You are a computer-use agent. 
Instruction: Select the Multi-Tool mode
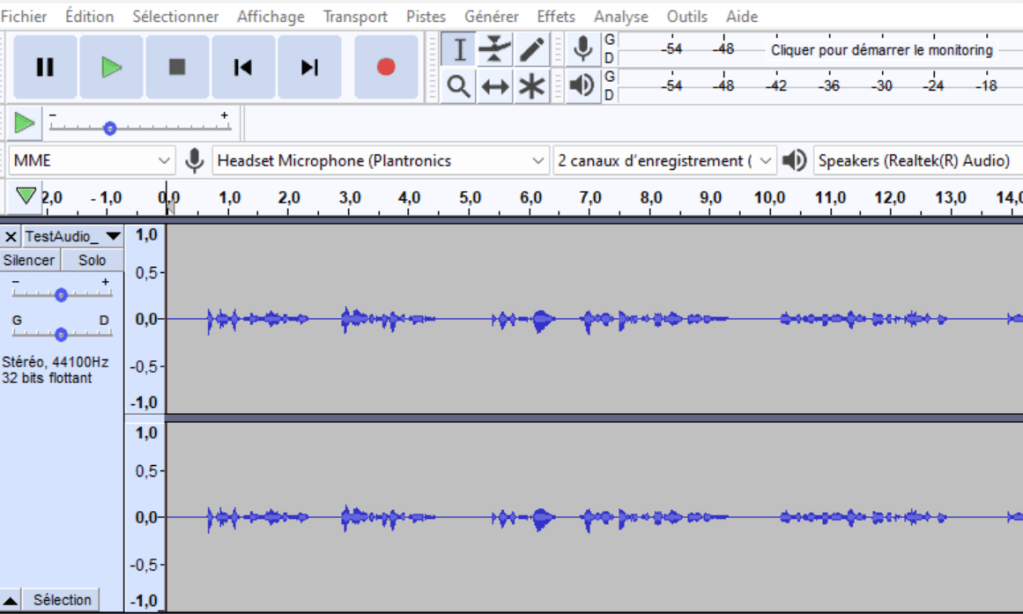coord(531,86)
